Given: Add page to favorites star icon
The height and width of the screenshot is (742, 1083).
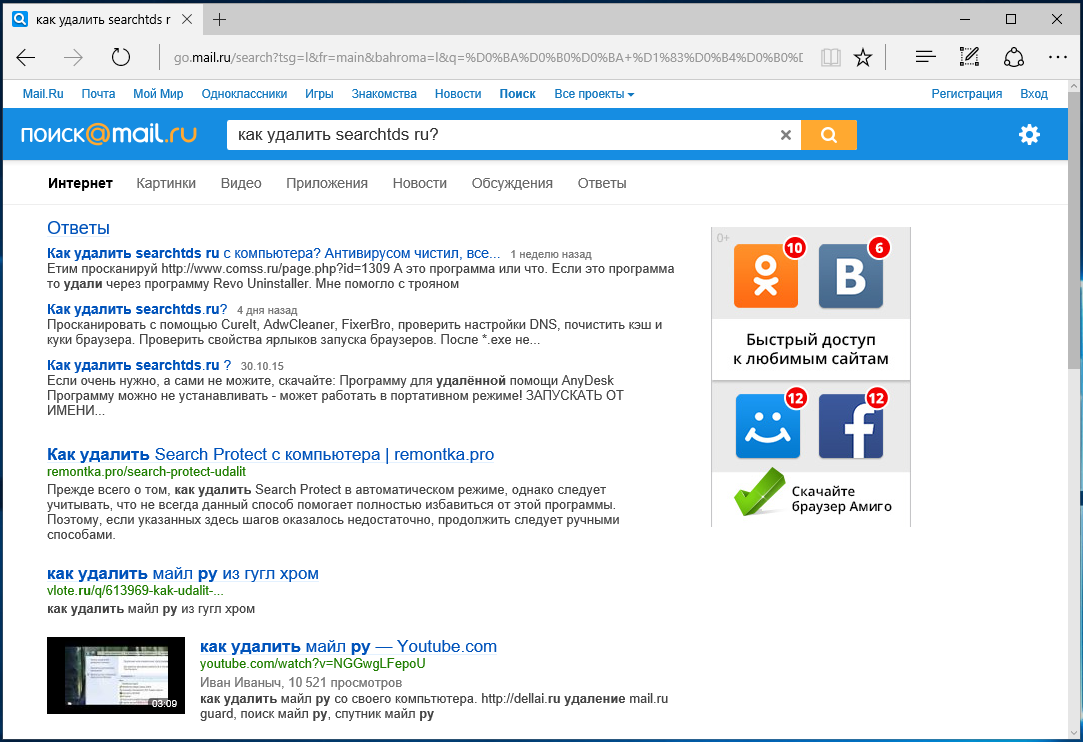Looking at the screenshot, I should coord(863,57).
